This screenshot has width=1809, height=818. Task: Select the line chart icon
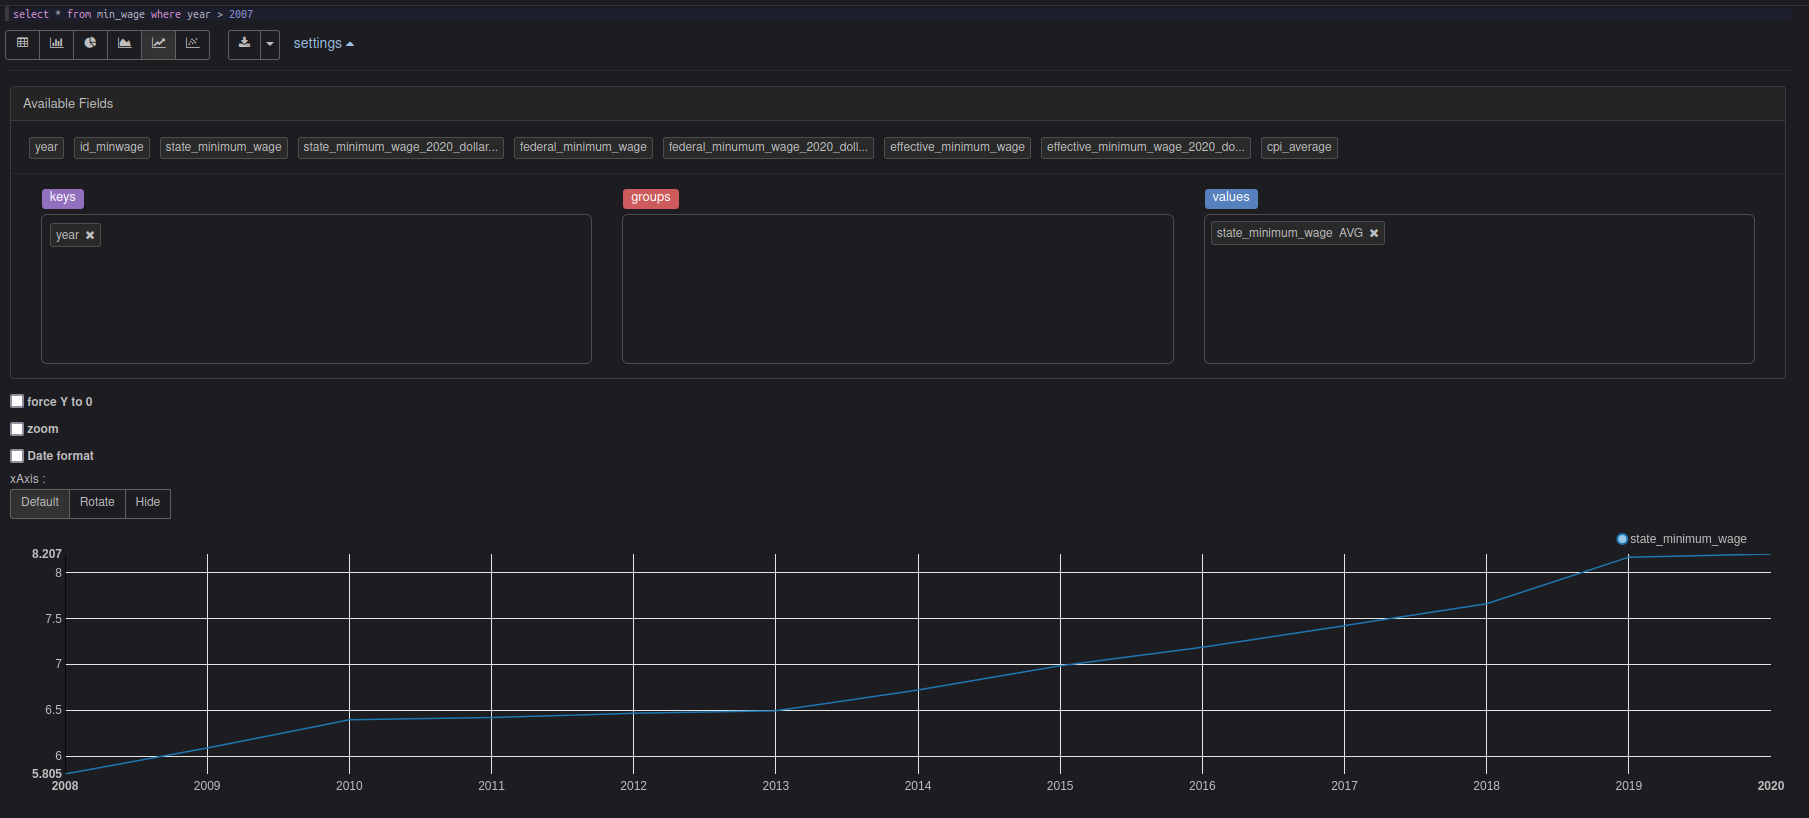(x=159, y=44)
